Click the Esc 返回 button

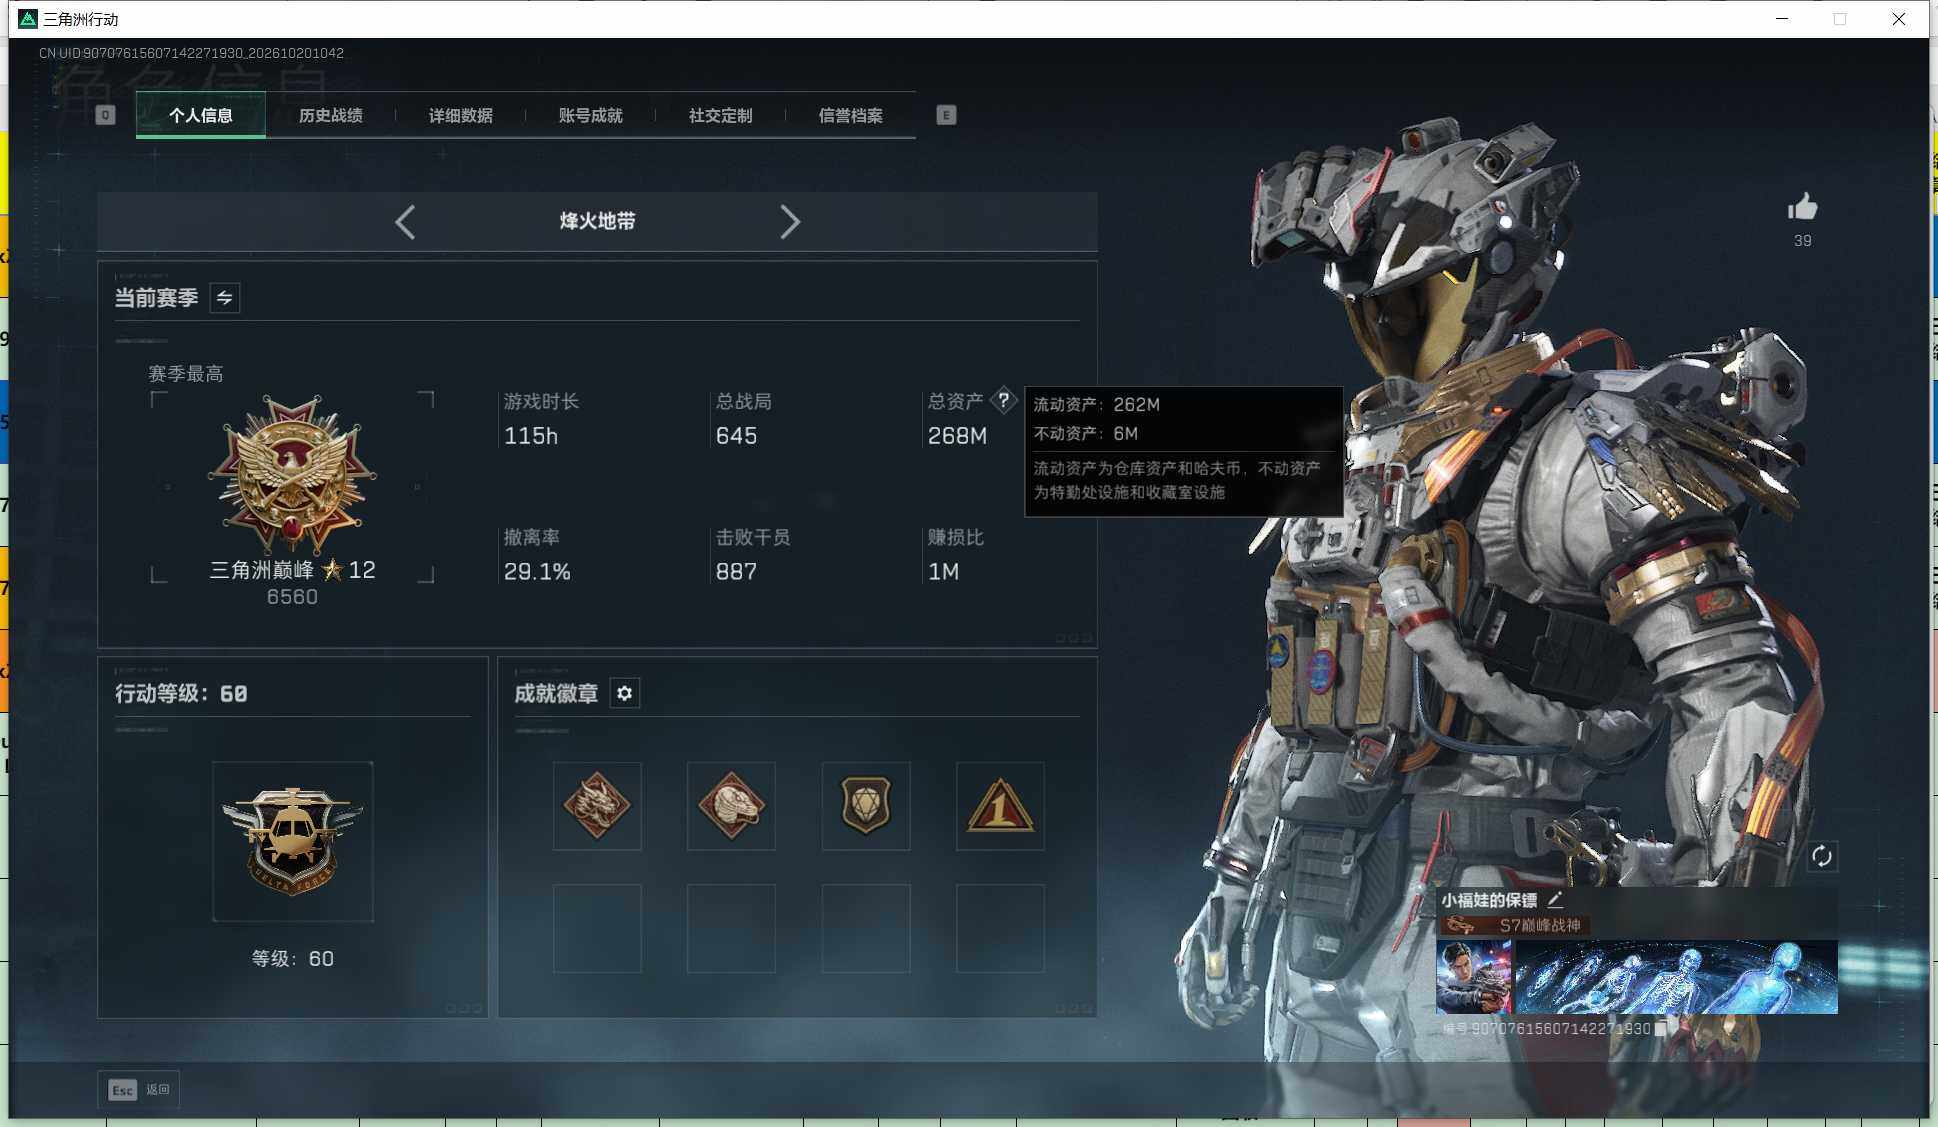[x=139, y=1089]
